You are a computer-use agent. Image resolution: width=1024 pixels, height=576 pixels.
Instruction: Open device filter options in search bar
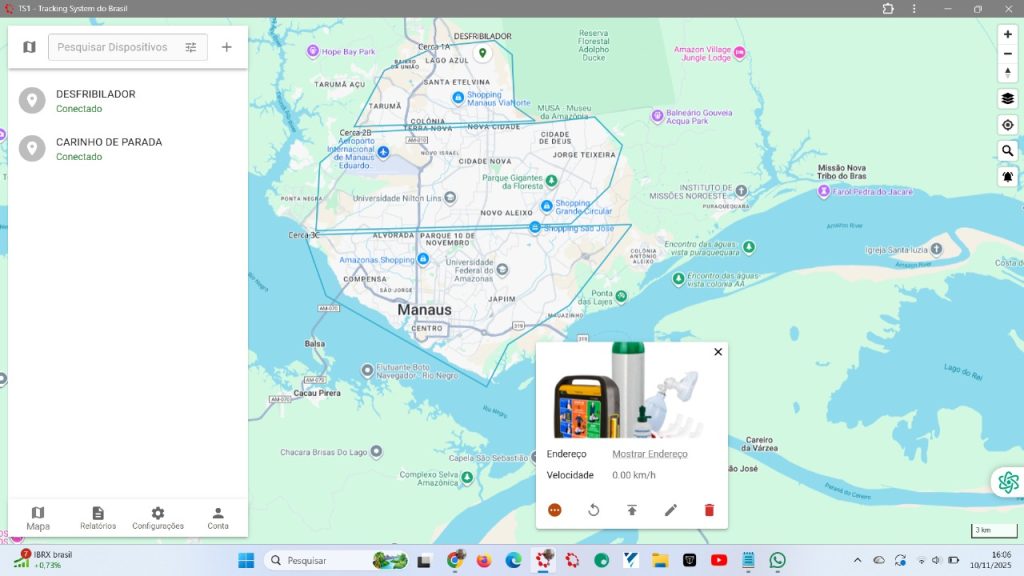pyautogui.click(x=190, y=47)
